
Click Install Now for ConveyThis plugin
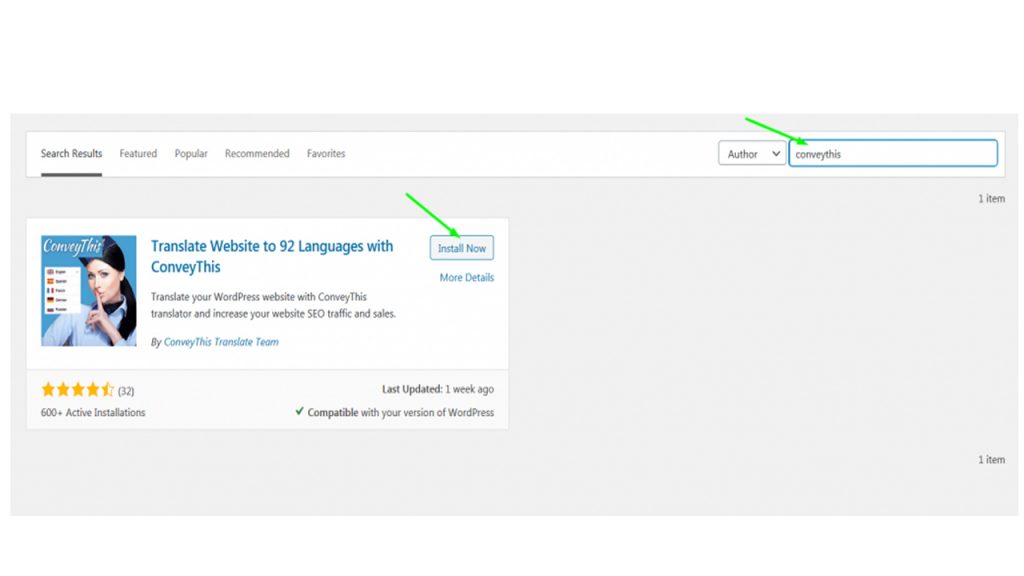click(x=462, y=248)
